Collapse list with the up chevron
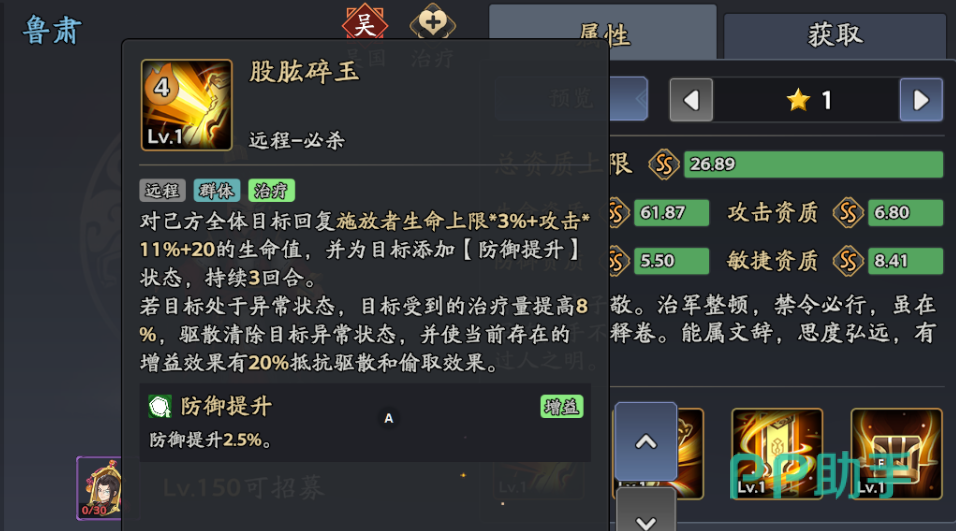956x531 pixels. click(x=646, y=441)
